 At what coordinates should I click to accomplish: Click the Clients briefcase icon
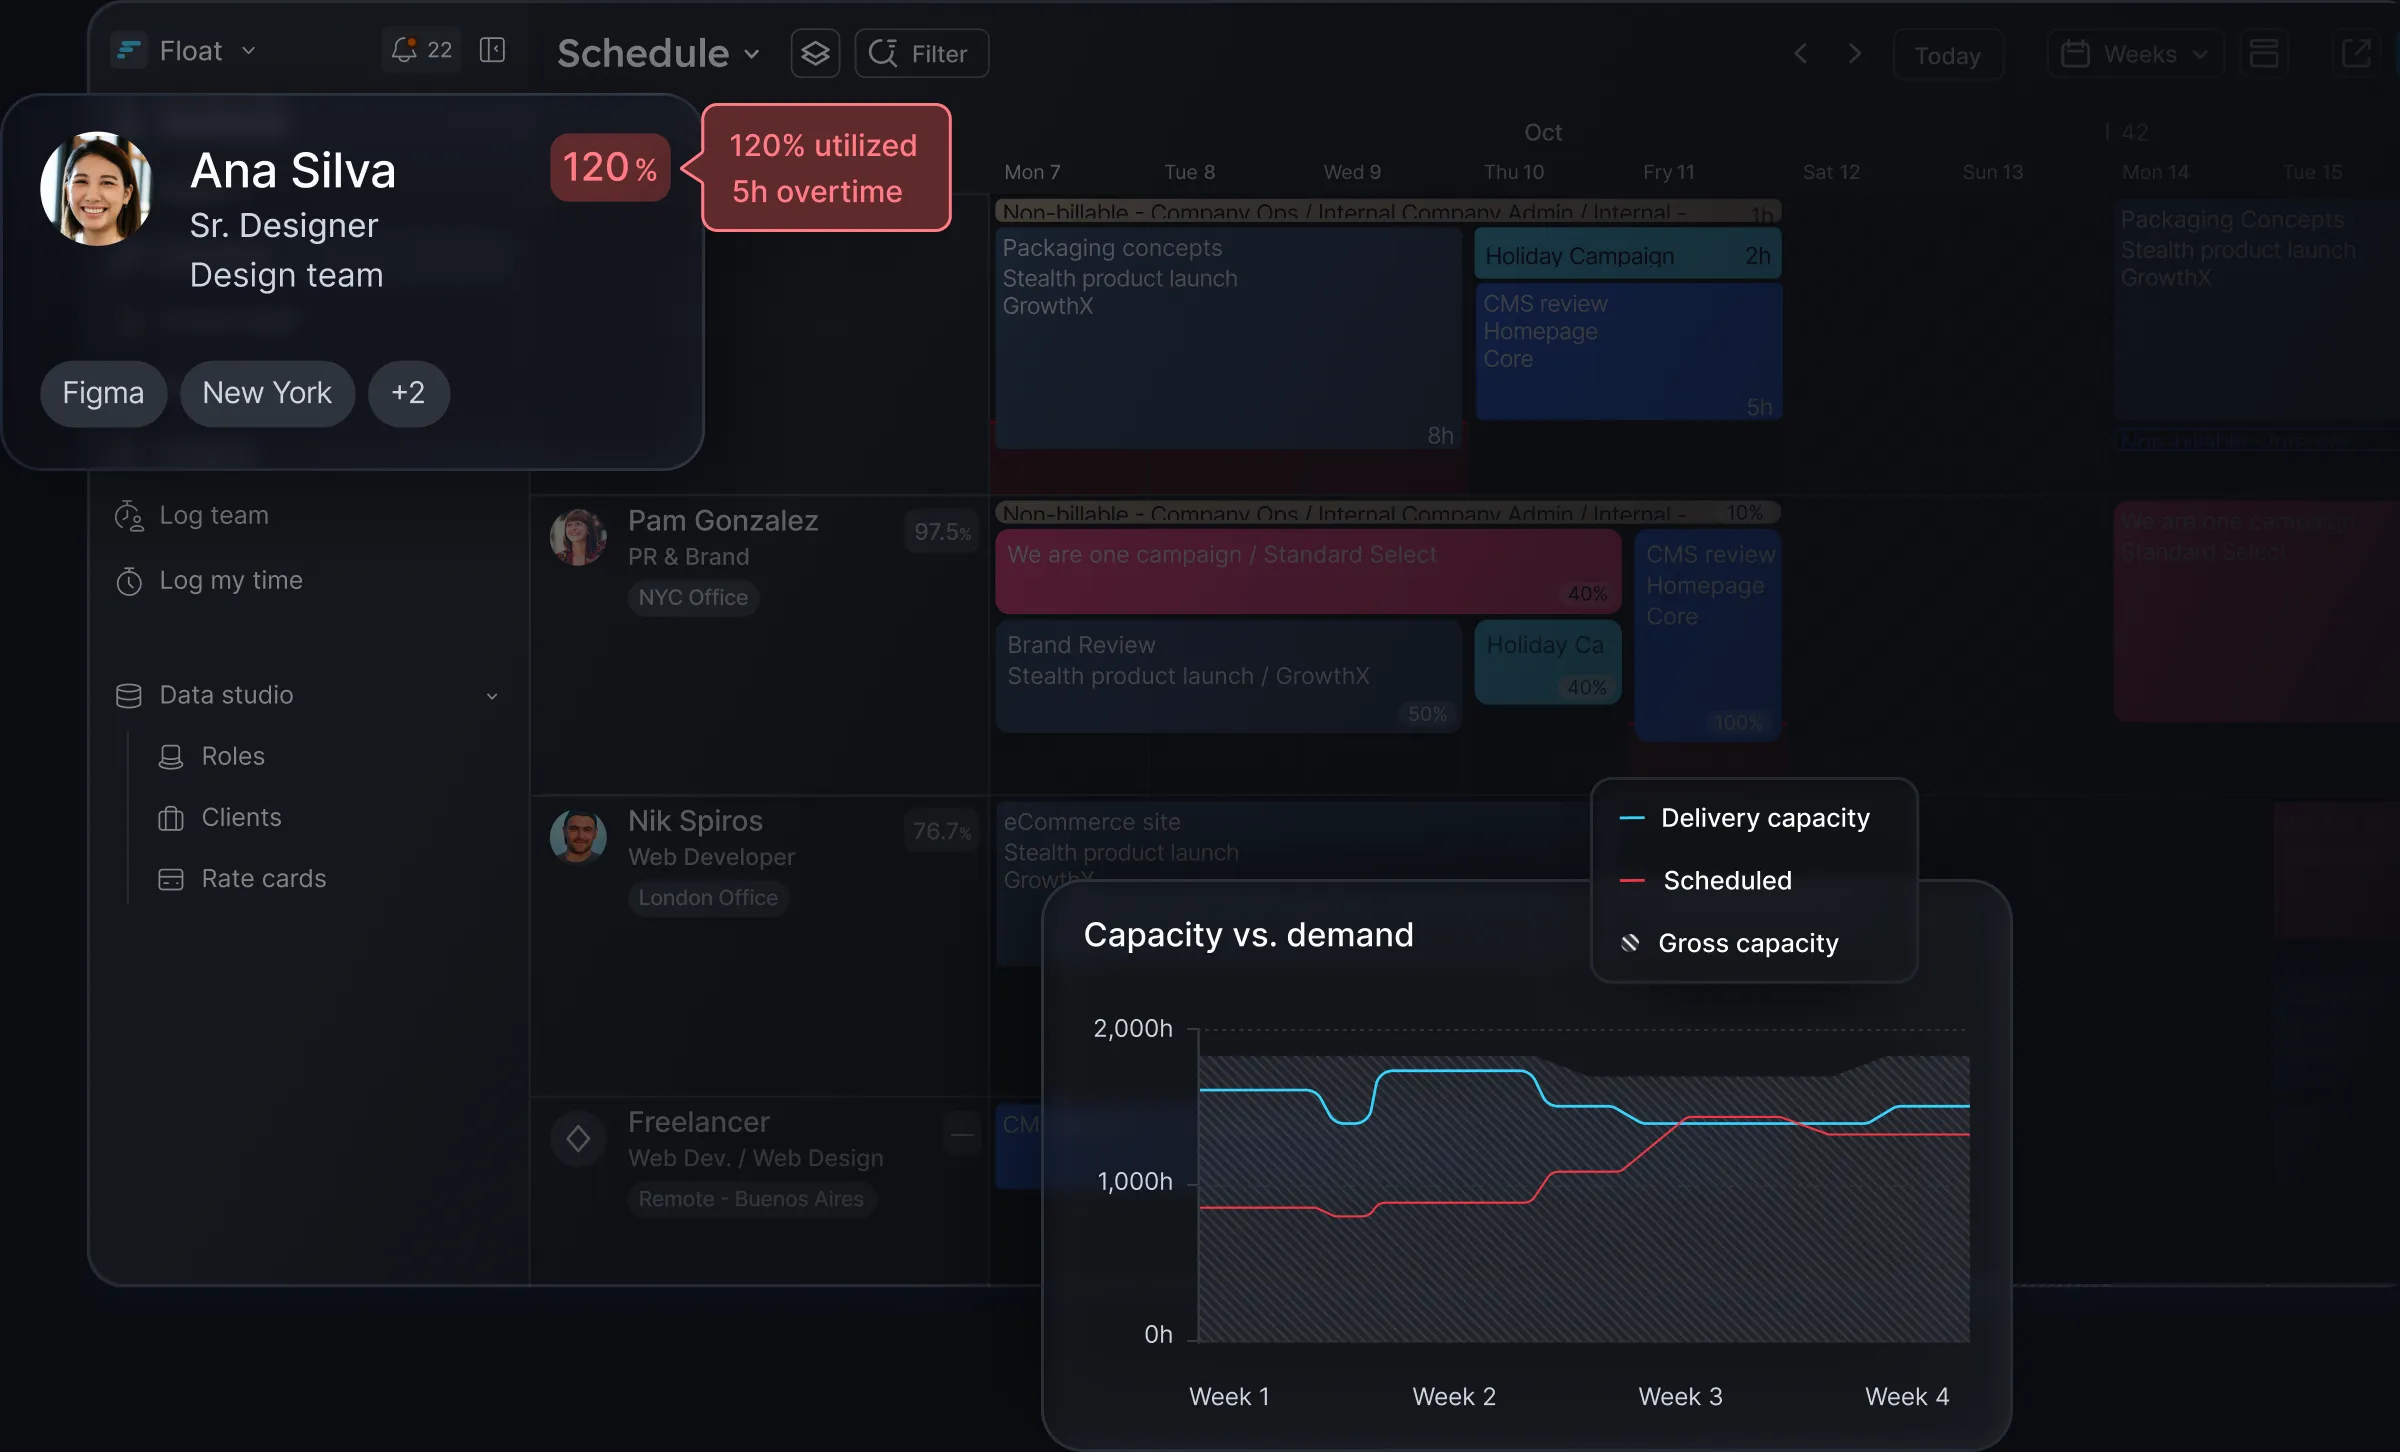click(171, 818)
